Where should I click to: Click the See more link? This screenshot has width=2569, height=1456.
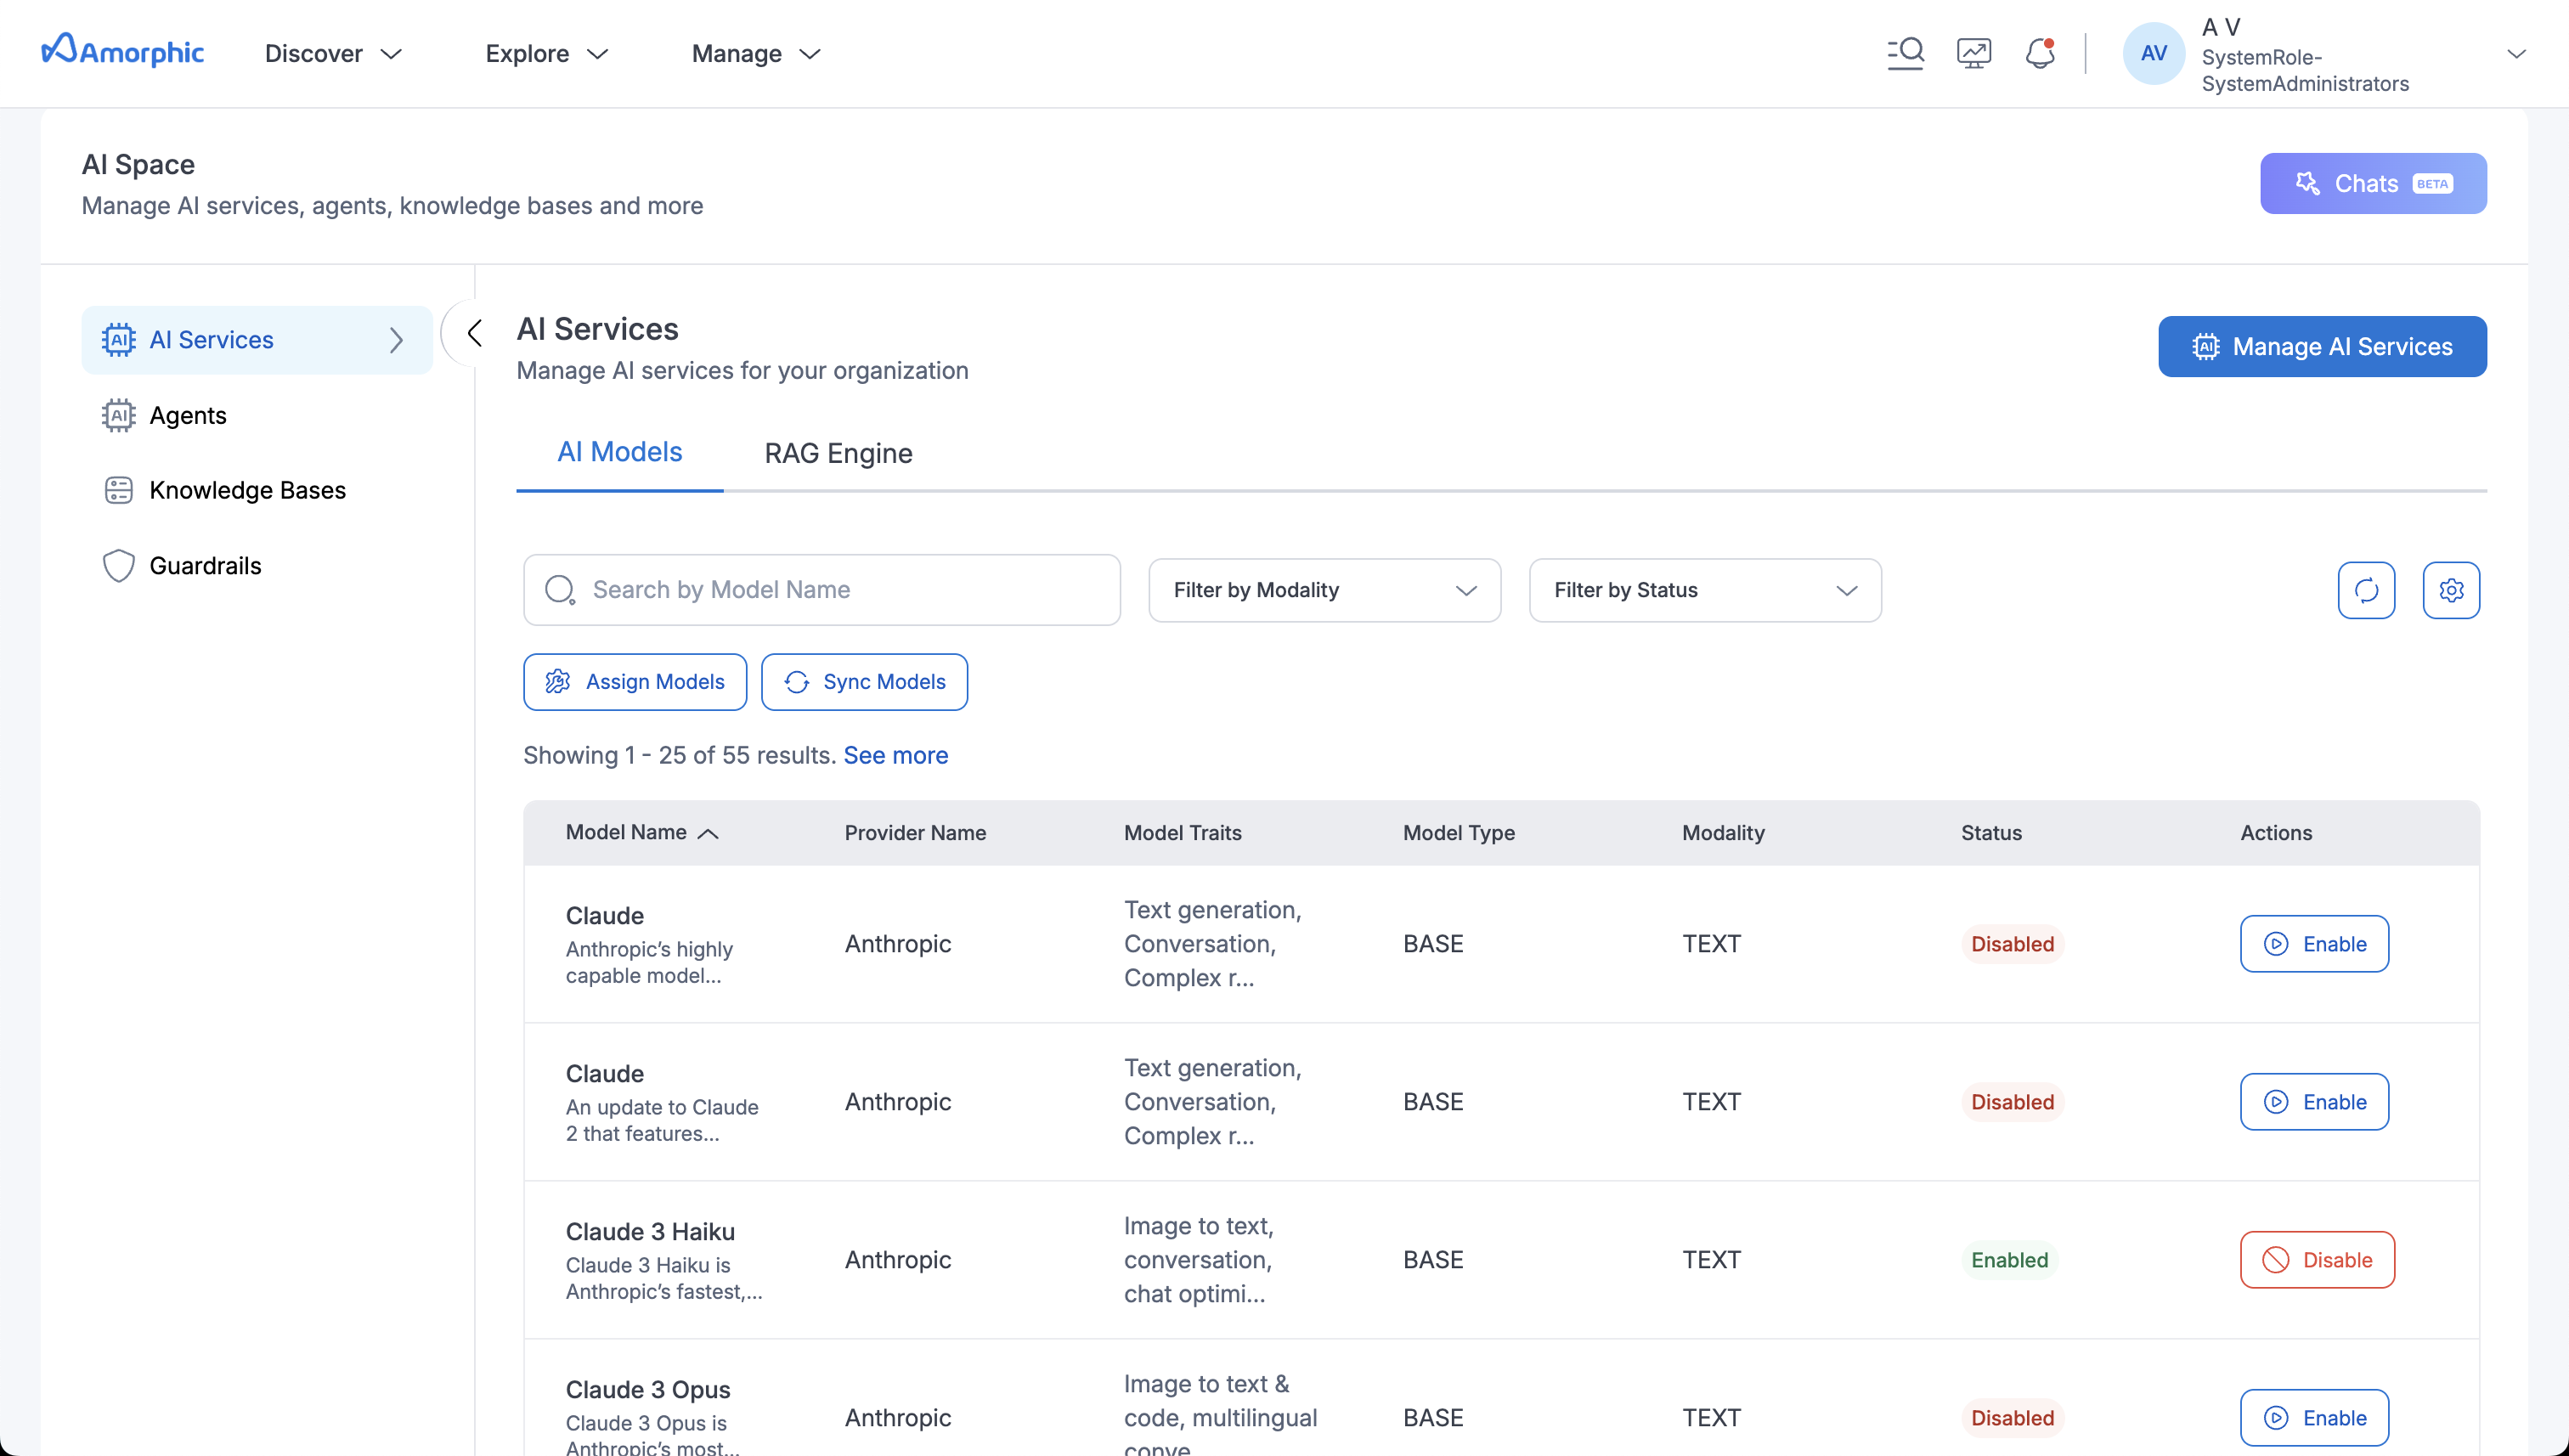tap(895, 755)
